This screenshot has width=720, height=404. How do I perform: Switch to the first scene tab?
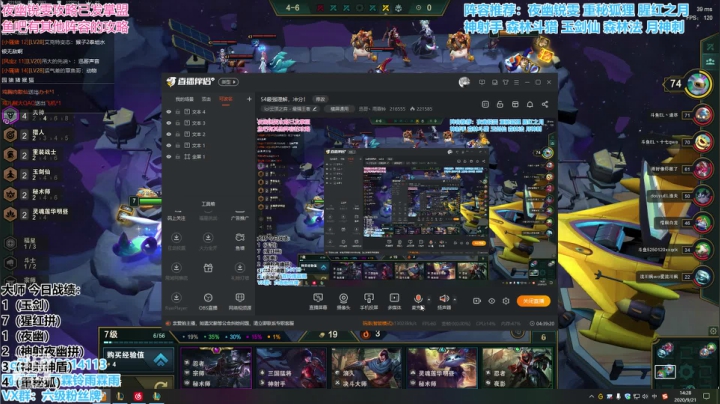[x=184, y=99]
